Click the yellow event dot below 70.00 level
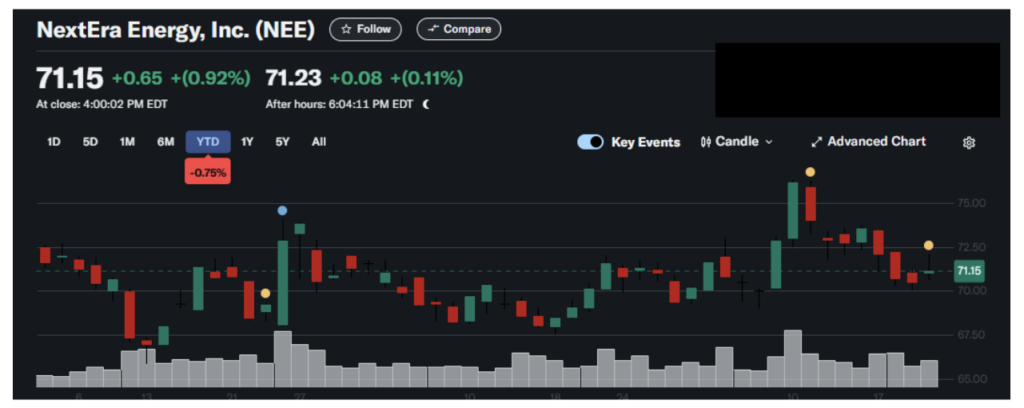This screenshot has height=408, width=1024. coord(265,293)
